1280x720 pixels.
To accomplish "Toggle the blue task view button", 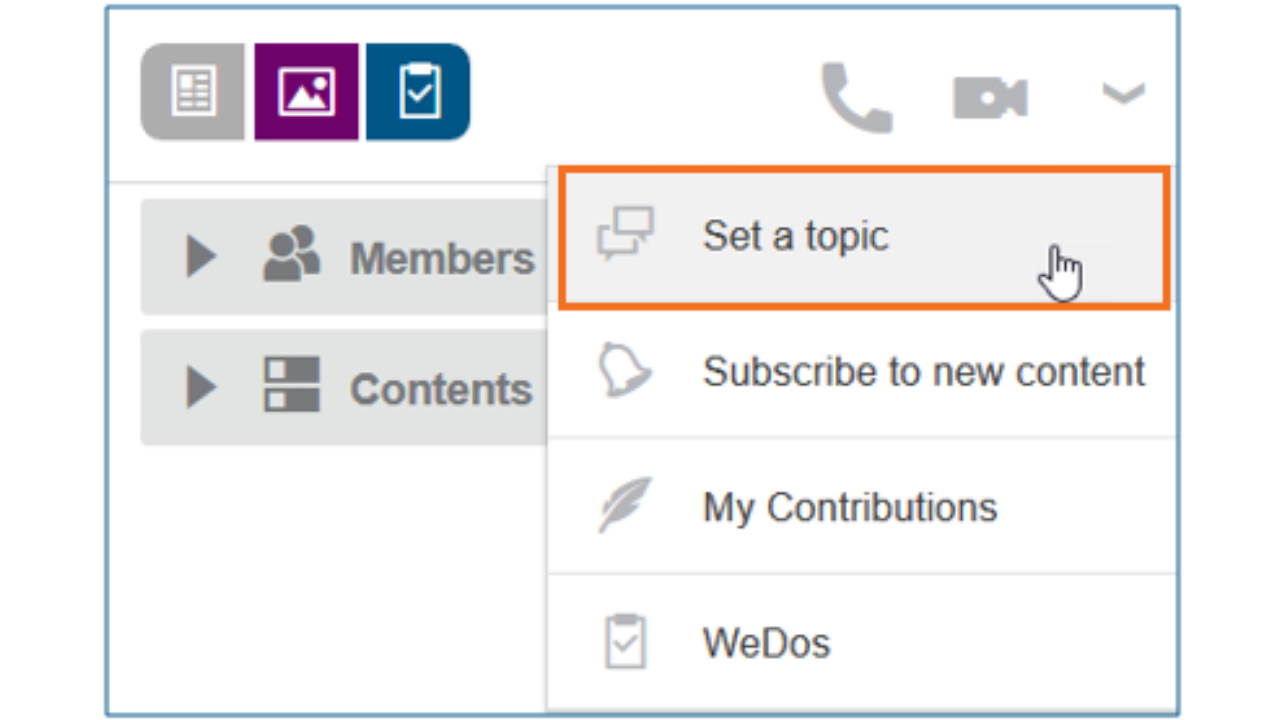I will [x=418, y=92].
